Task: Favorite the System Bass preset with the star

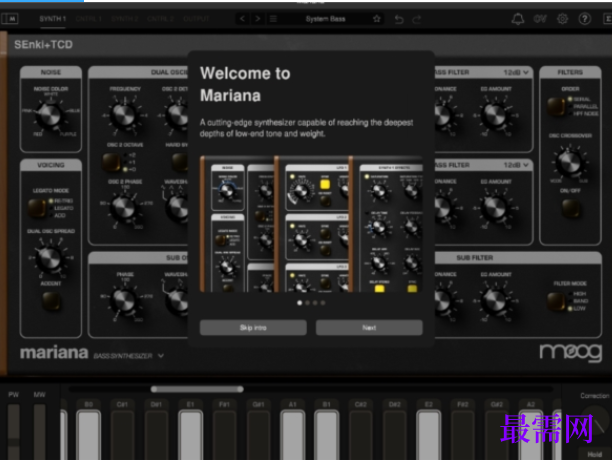Action: tap(377, 18)
